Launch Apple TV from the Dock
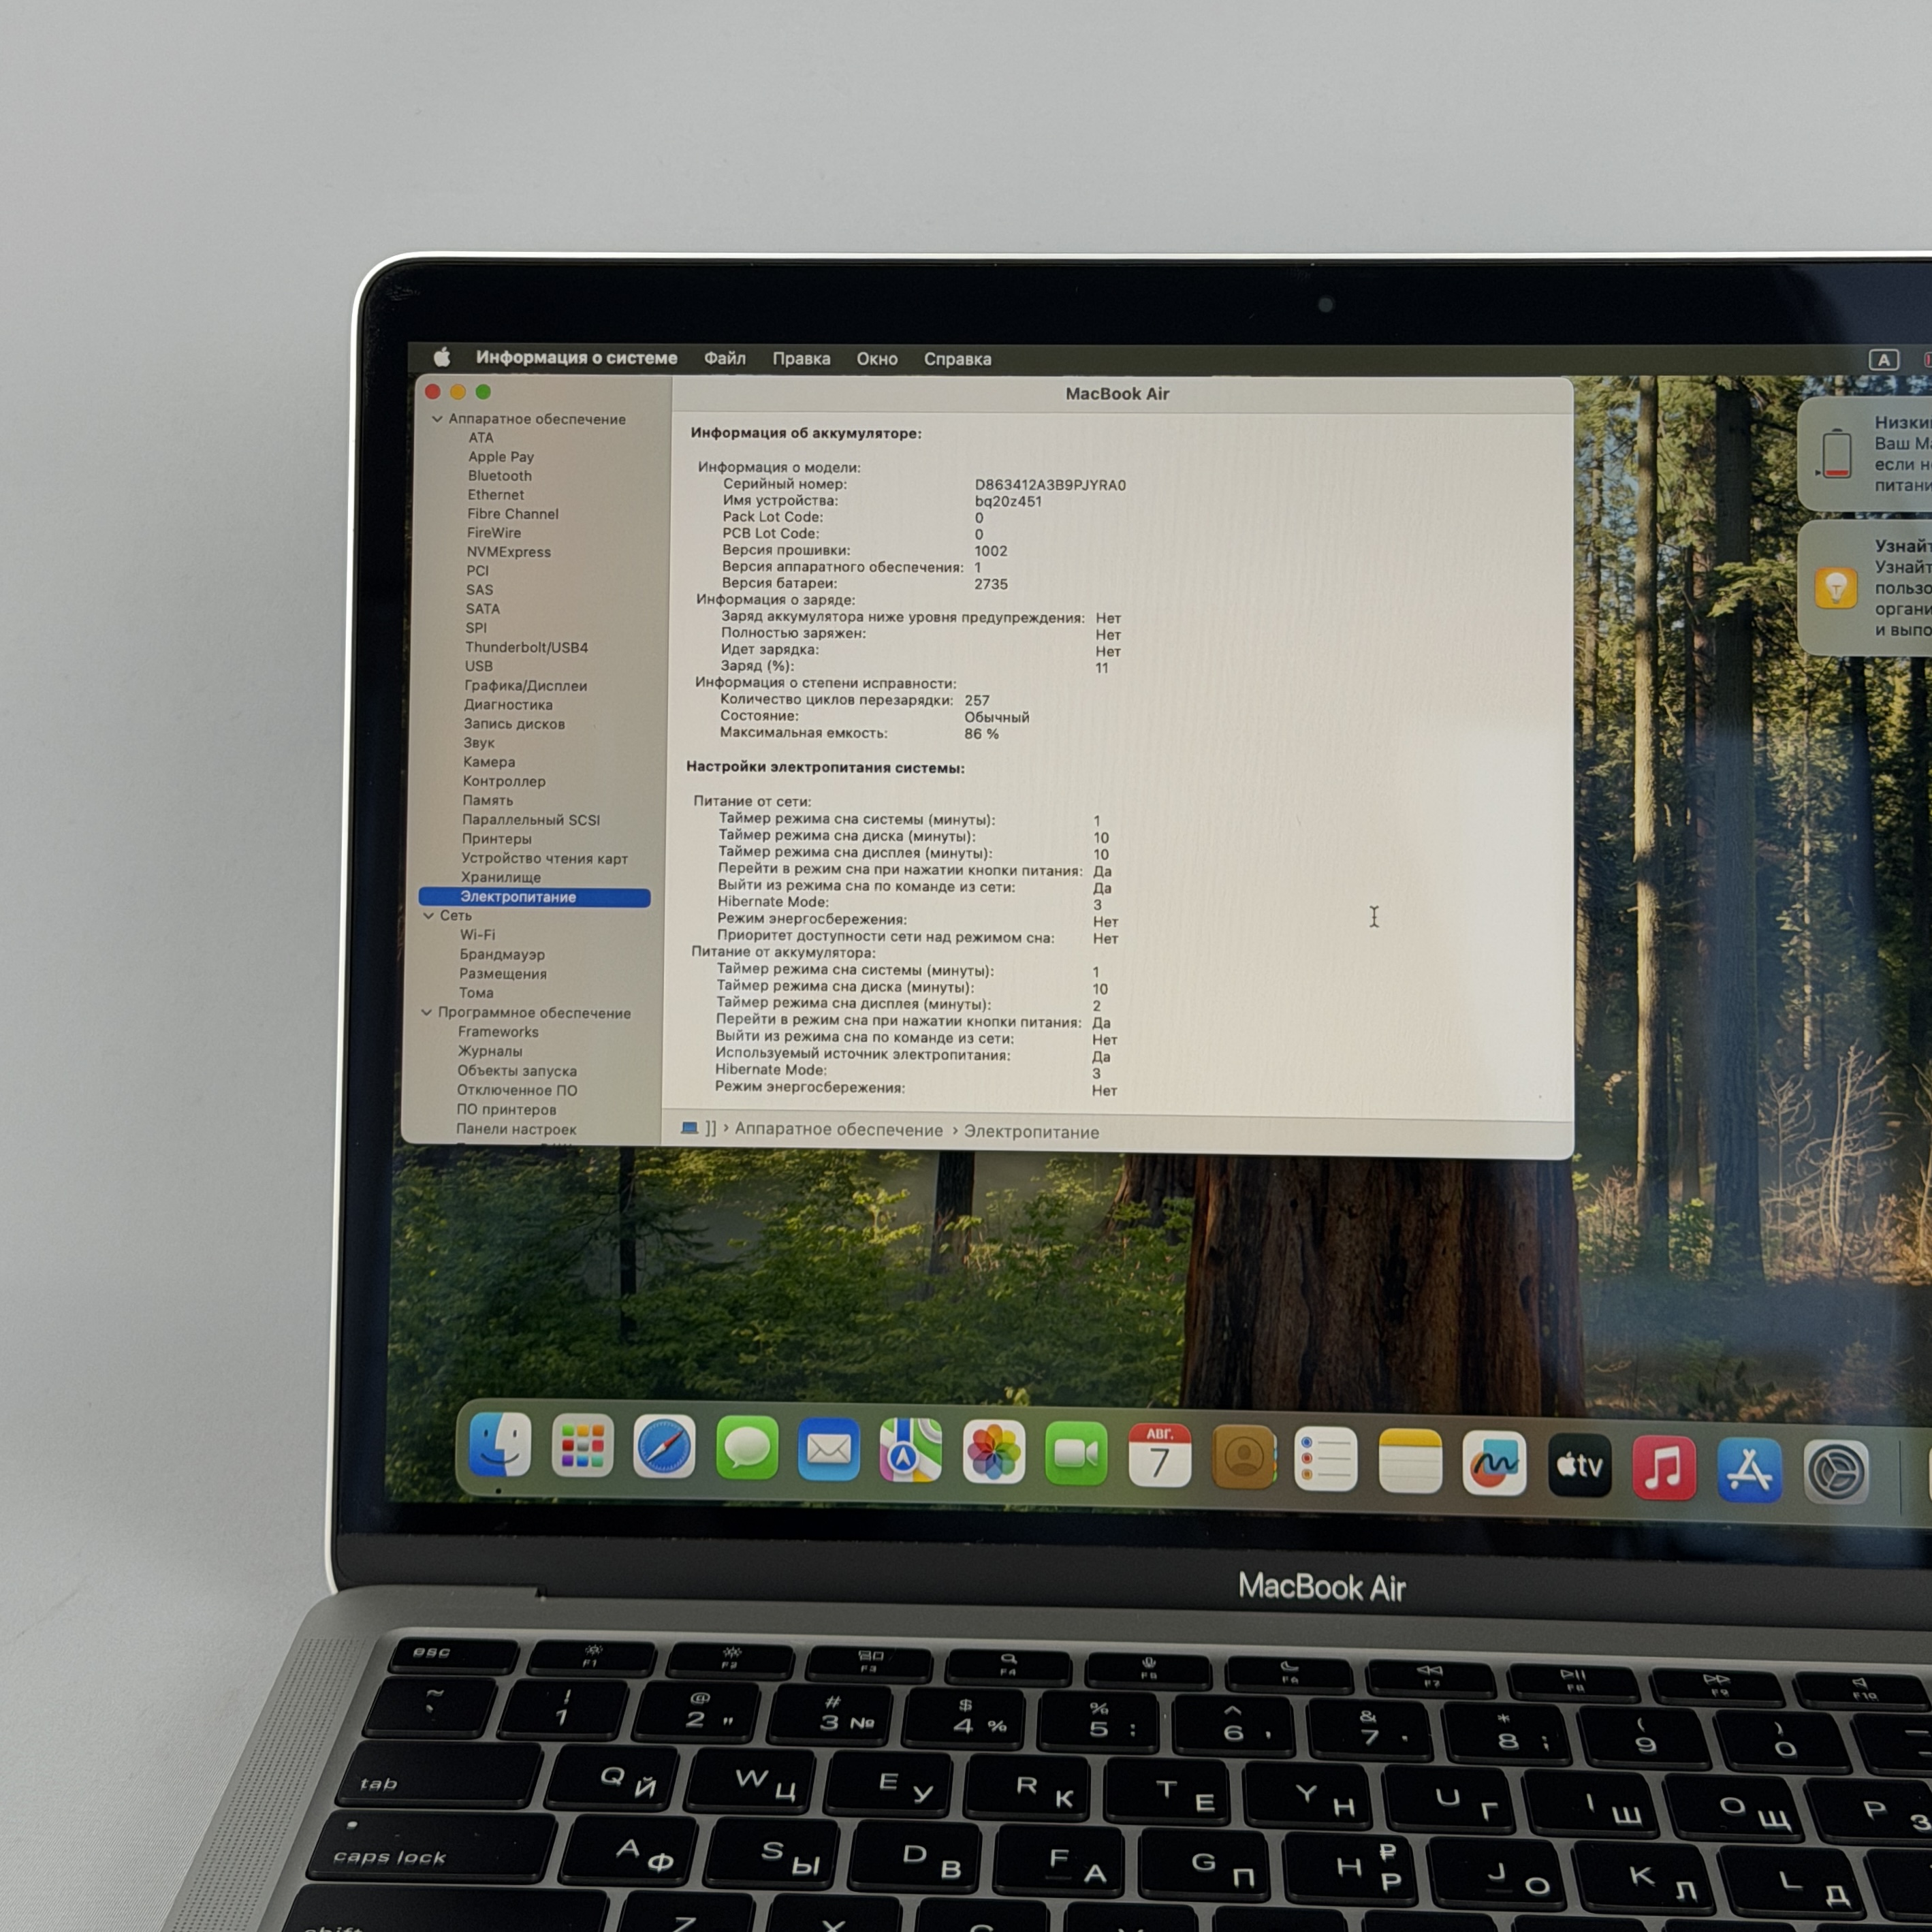Screen dimensions: 1932x1932 1579,1465
